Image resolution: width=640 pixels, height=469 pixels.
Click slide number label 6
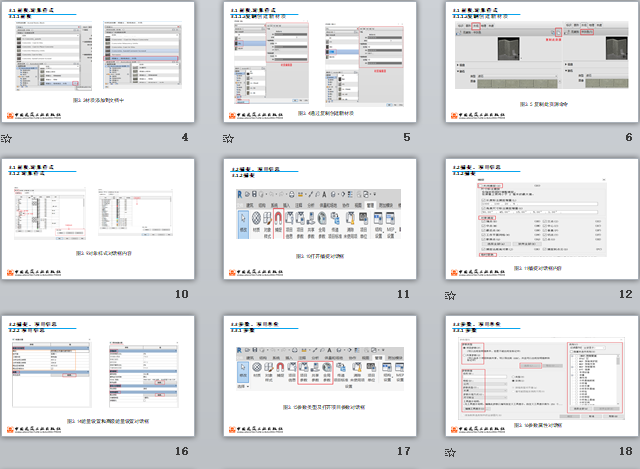(628, 138)
